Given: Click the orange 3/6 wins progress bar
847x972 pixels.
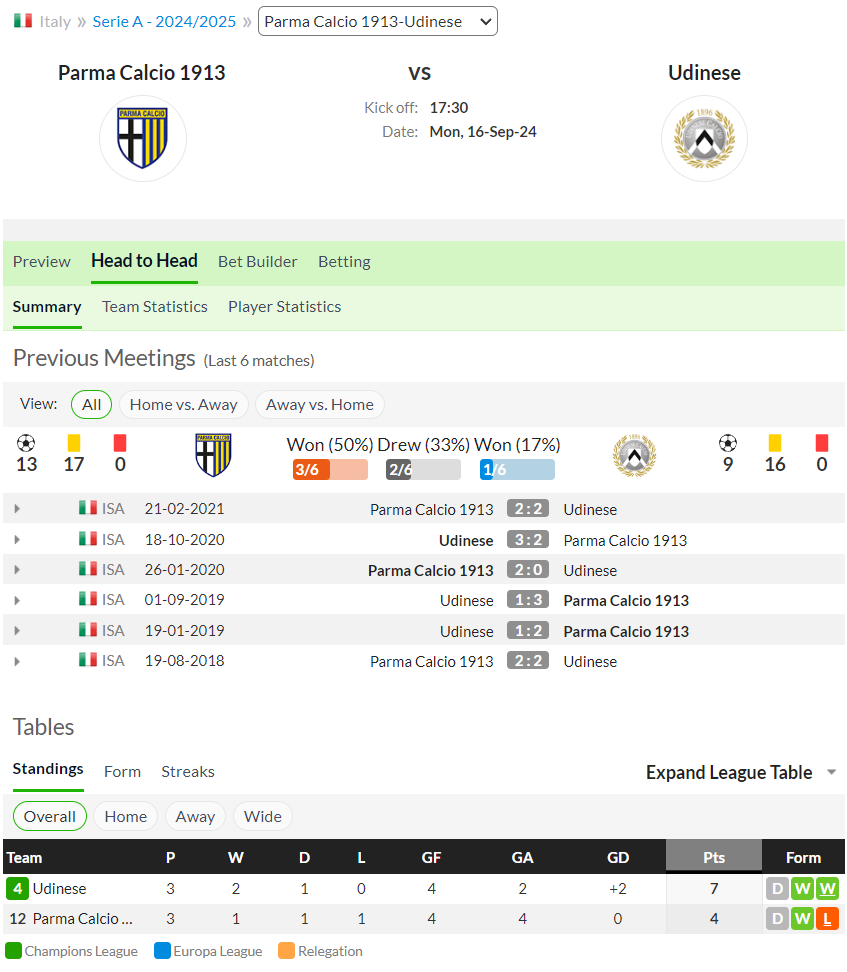Looking at the screenshot, I should [x=330, y=469].
